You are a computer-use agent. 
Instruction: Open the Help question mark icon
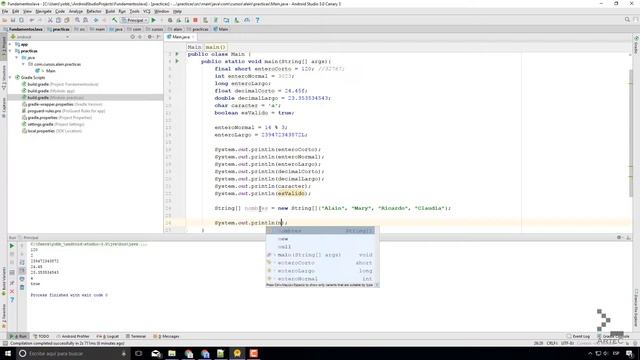point(257,20)
